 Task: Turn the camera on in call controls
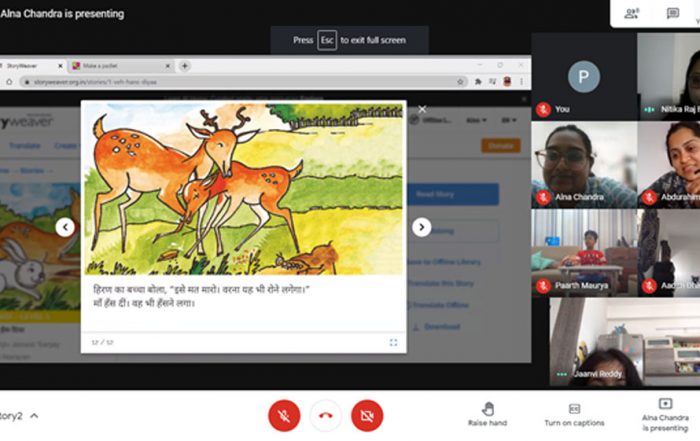[368, 413]
